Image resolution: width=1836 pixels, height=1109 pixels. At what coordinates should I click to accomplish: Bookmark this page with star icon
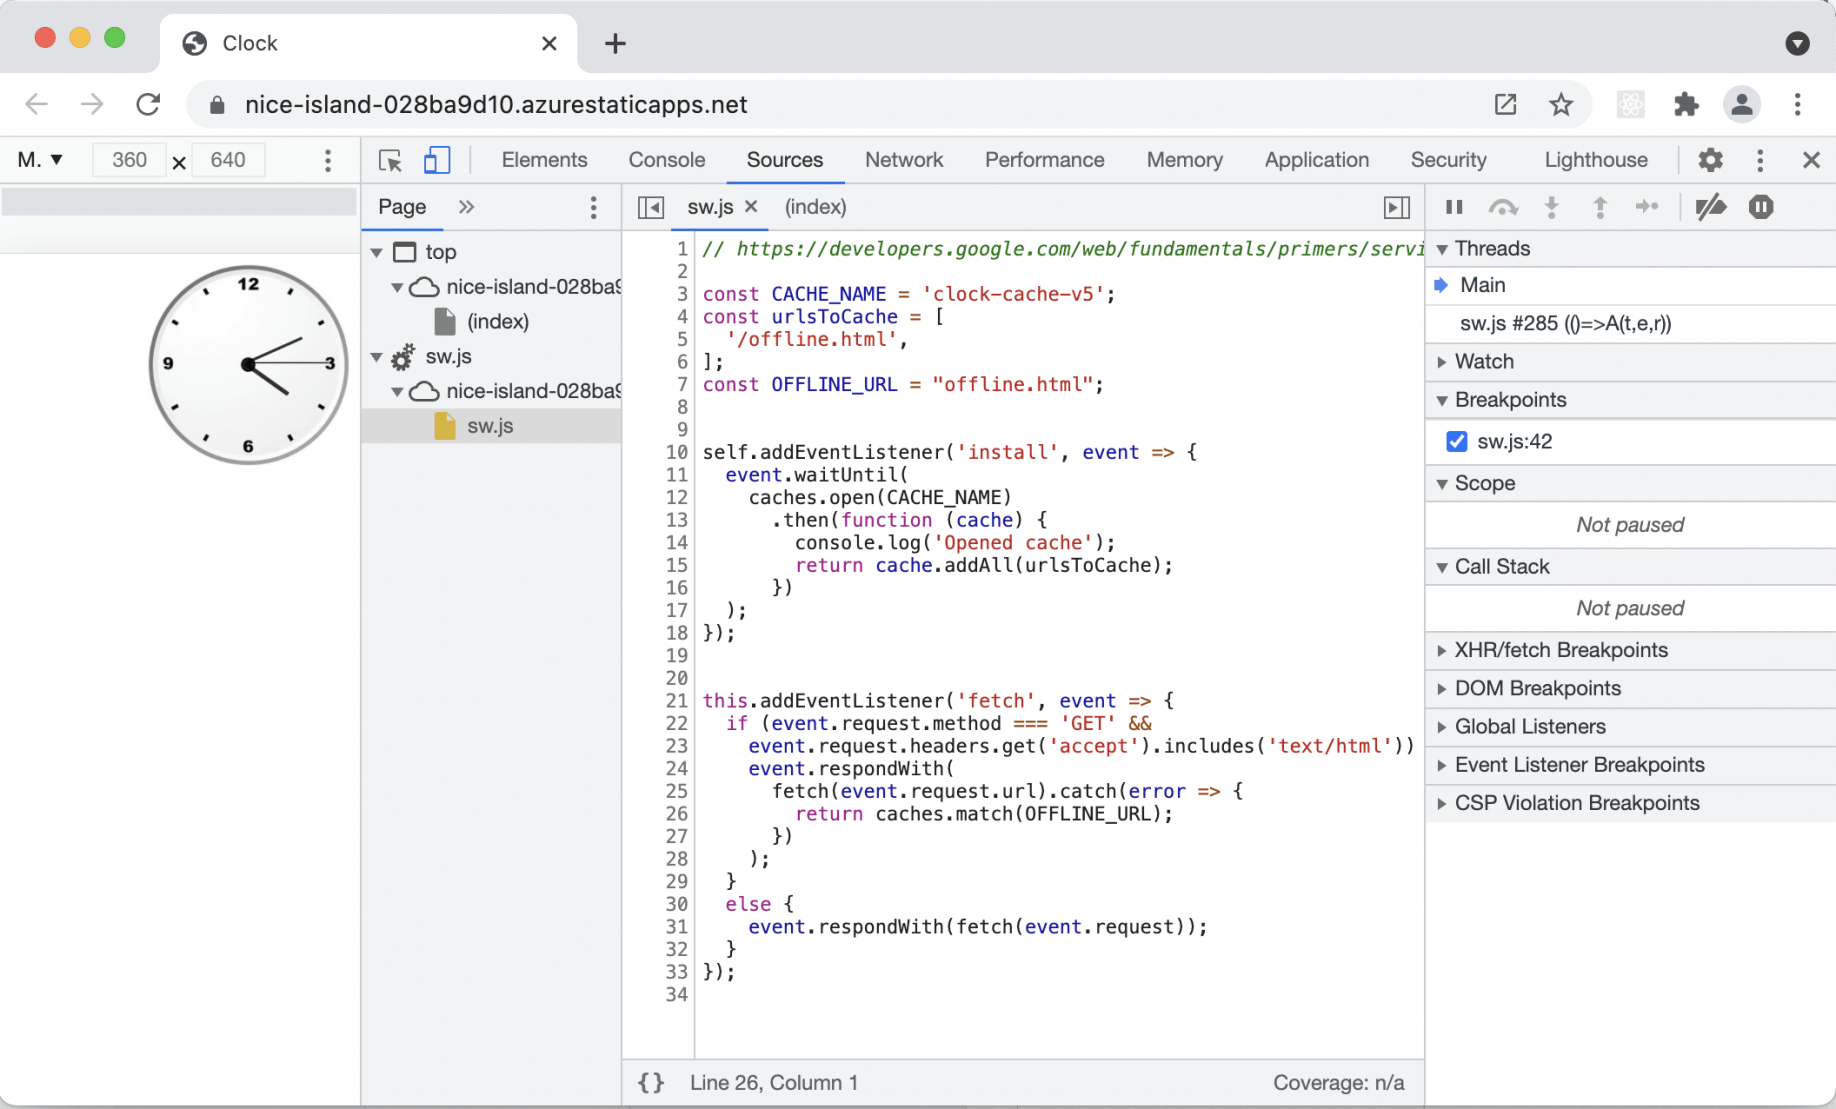click(1561, 104)
